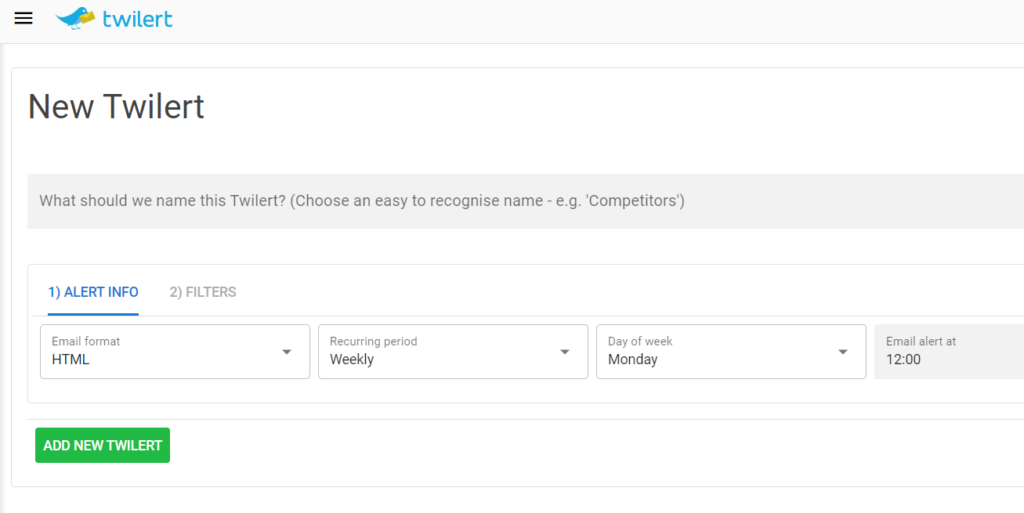Click the 'Day of week' field label
The width and height of the screenshot is (1024, 513).
(640, 341)
